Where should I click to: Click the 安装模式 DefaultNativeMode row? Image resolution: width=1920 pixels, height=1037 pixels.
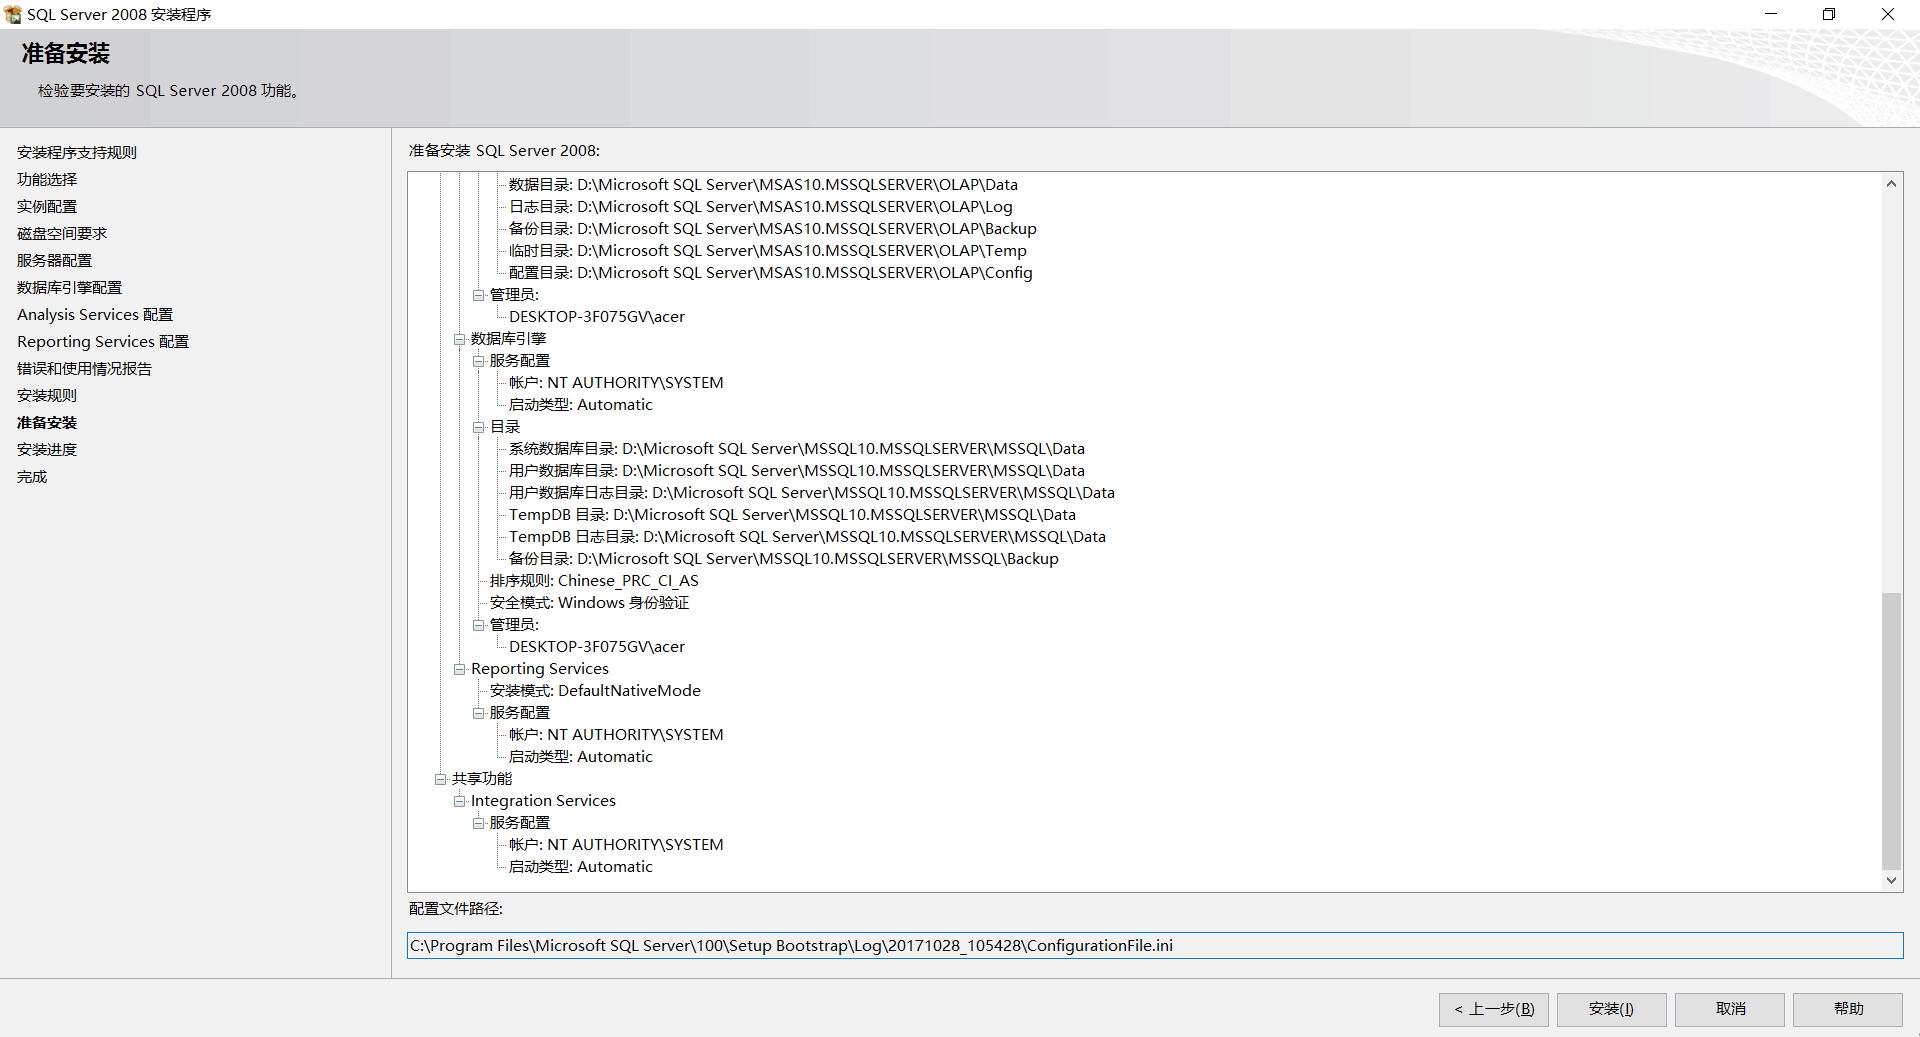(x=595, y=691)
